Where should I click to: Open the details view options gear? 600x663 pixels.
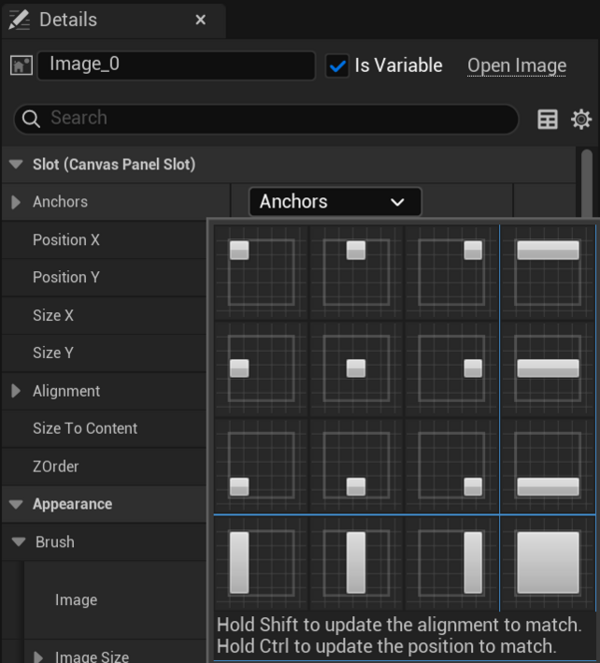click(581, 119)
